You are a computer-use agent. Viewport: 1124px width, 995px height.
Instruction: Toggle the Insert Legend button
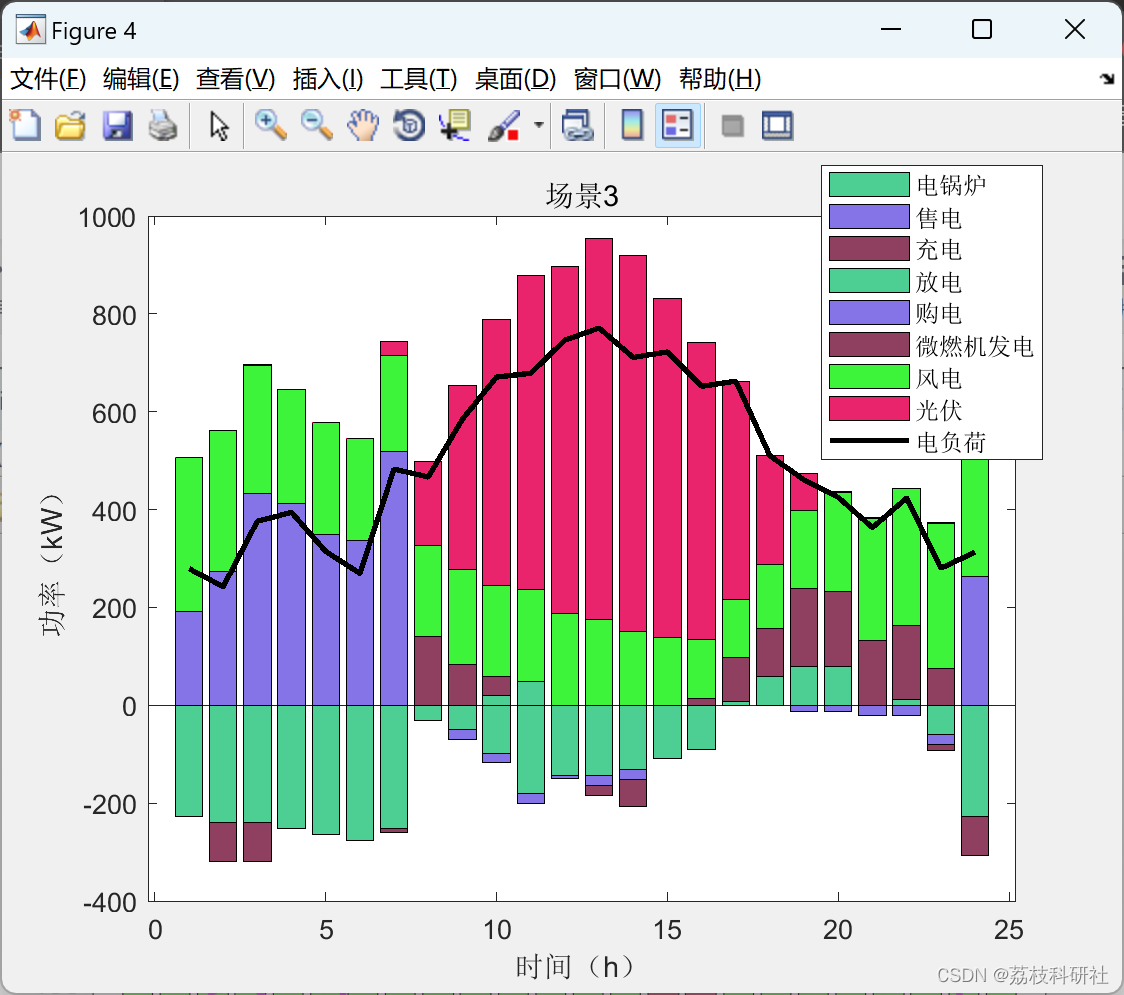[677, 125]
